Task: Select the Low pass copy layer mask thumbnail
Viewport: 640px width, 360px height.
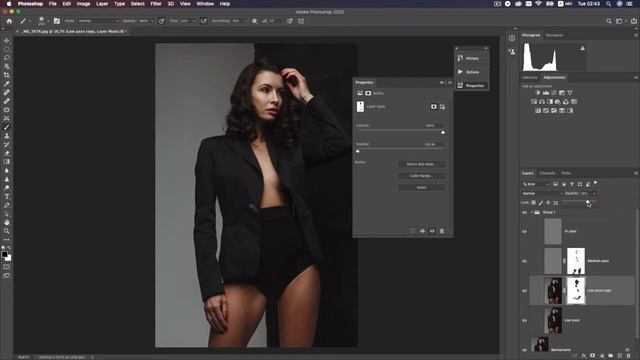Action: coord(576,291)
